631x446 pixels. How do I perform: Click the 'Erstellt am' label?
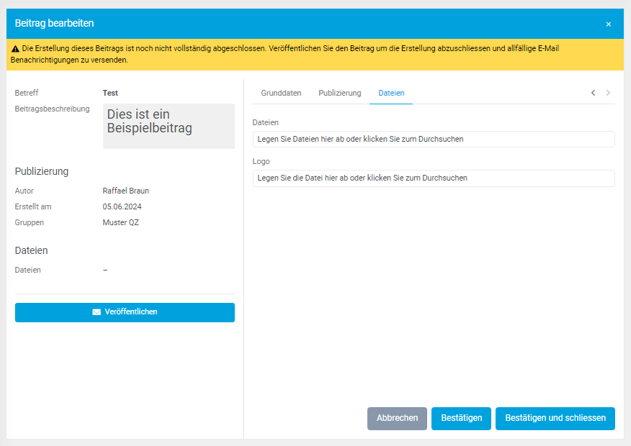tap(33, 206)
